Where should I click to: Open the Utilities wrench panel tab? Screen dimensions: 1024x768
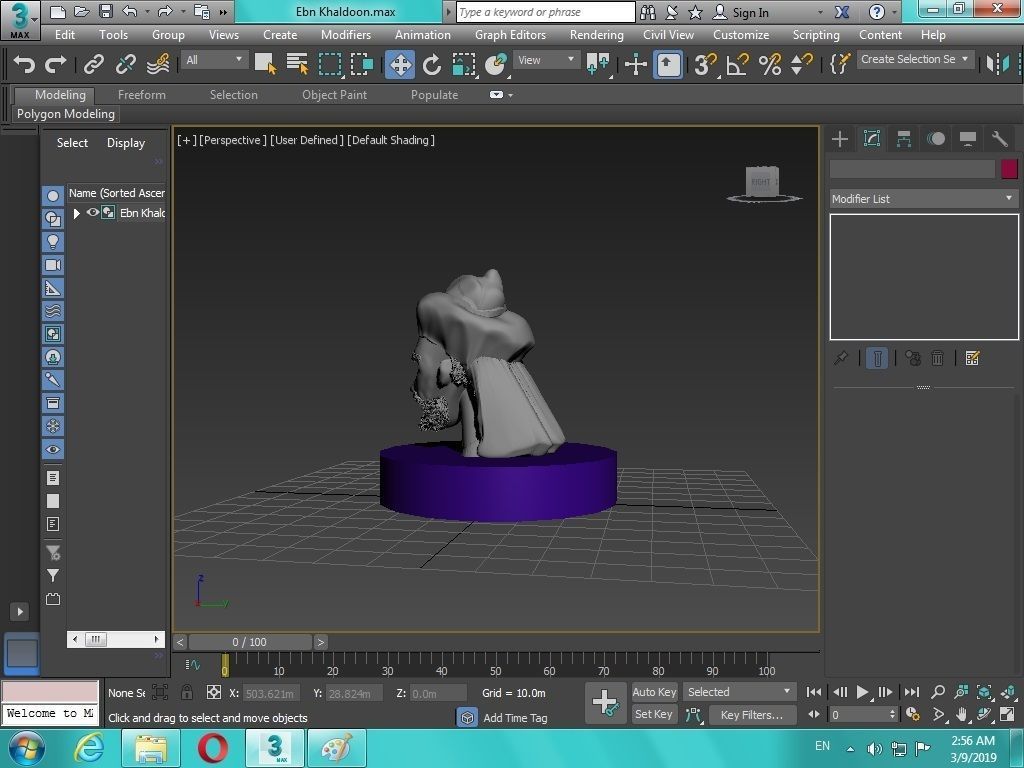(x=1000, y=138)
